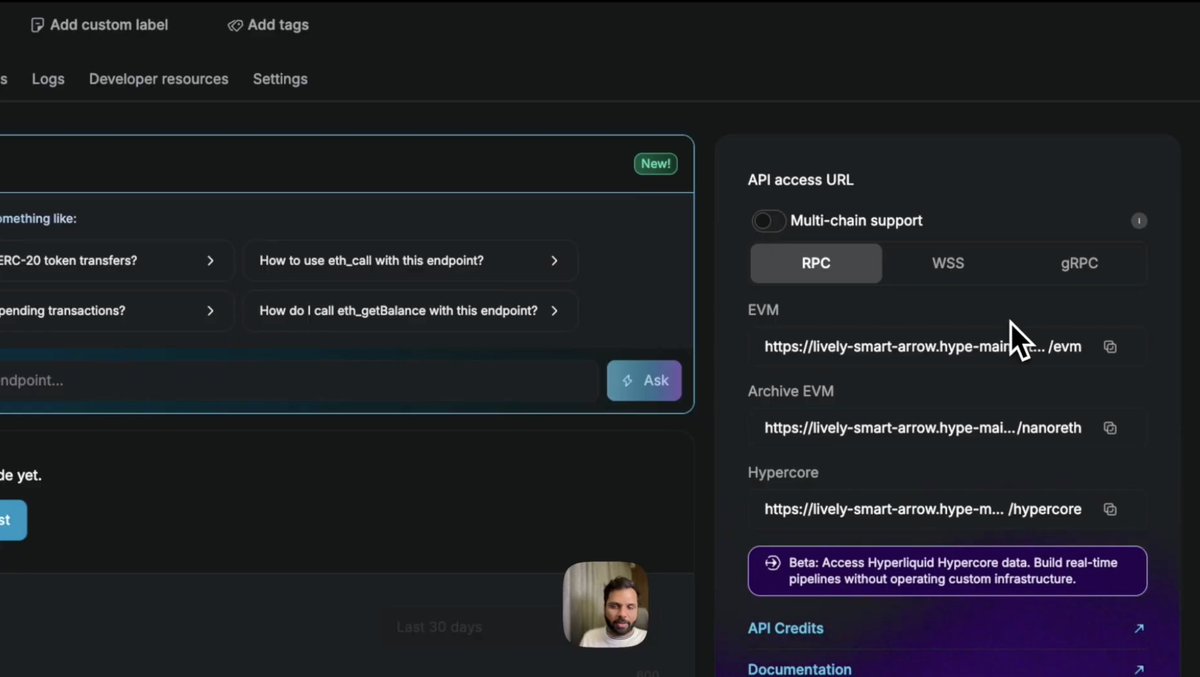Click the Ask button
1200x677 pixels.
coord(644,381)
